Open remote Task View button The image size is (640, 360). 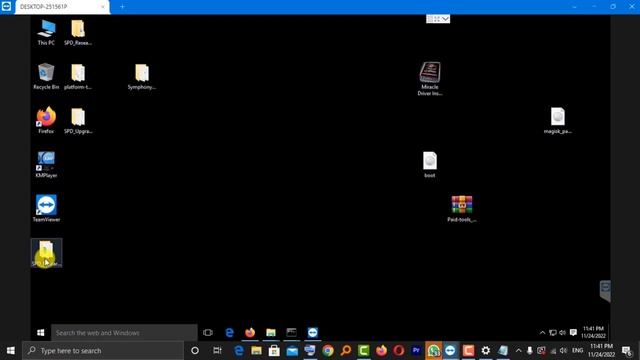pyautogui.click(x=208, y=333)
